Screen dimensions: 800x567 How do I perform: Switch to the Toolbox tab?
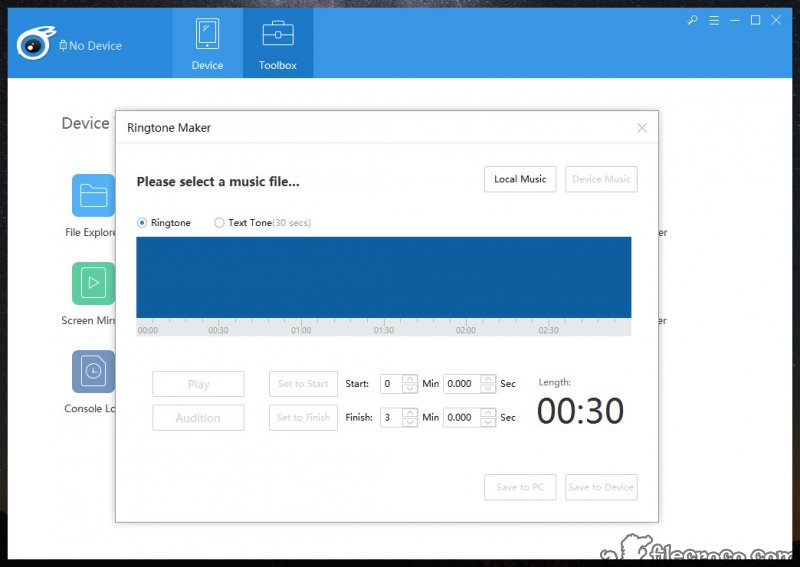pos(278,43)
